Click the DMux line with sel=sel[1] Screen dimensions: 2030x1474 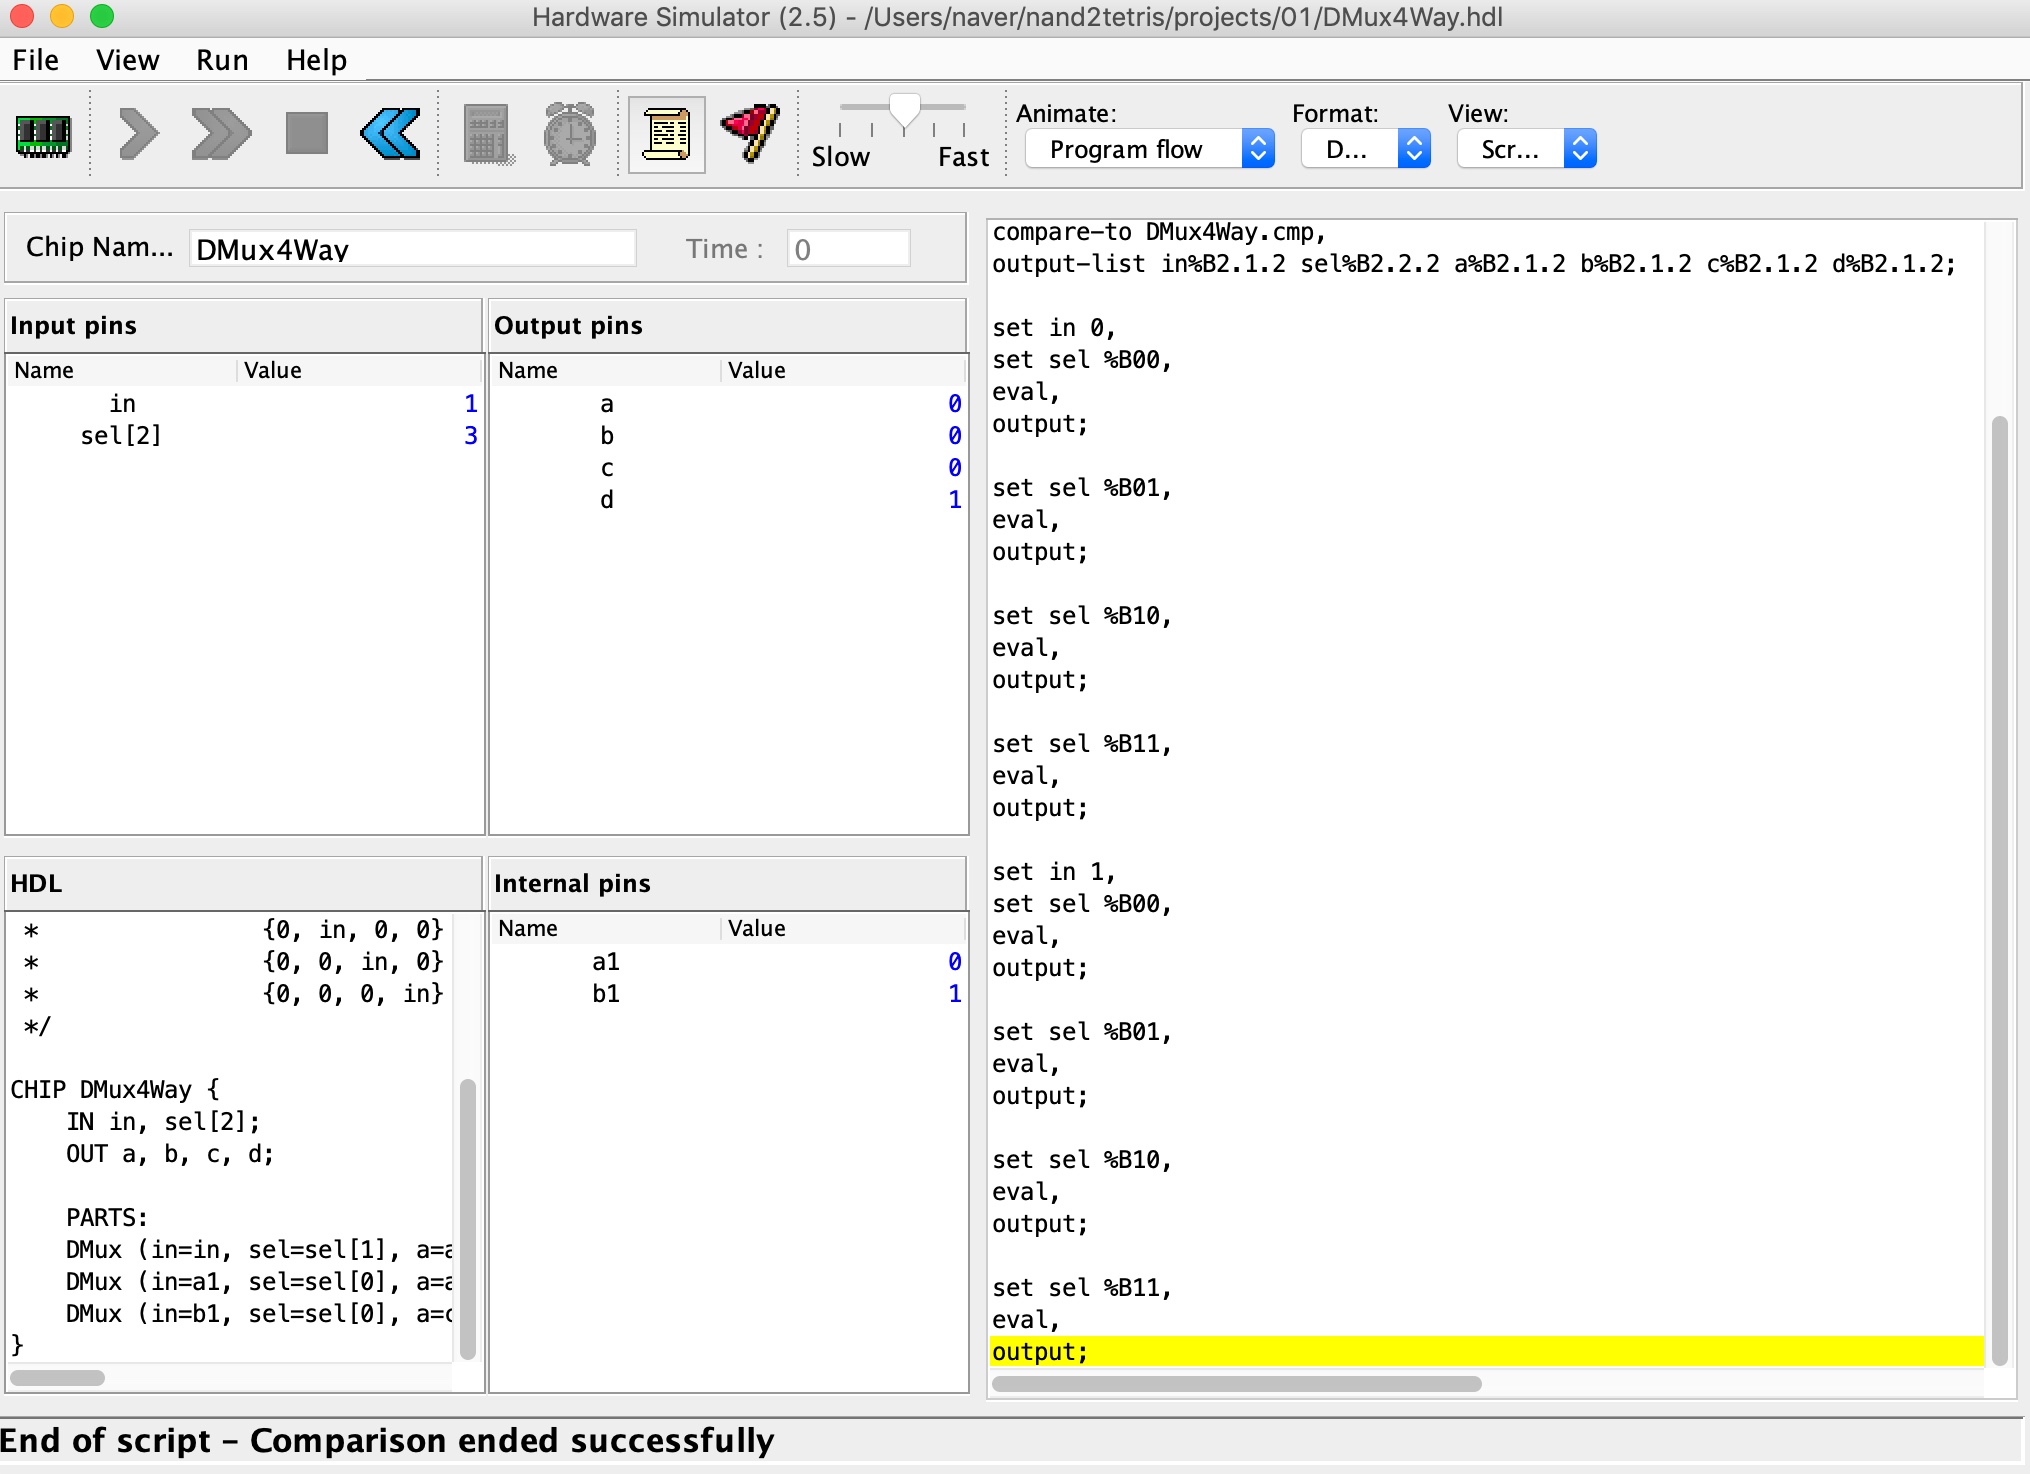pyautogui.click(x=259, y=1250)
